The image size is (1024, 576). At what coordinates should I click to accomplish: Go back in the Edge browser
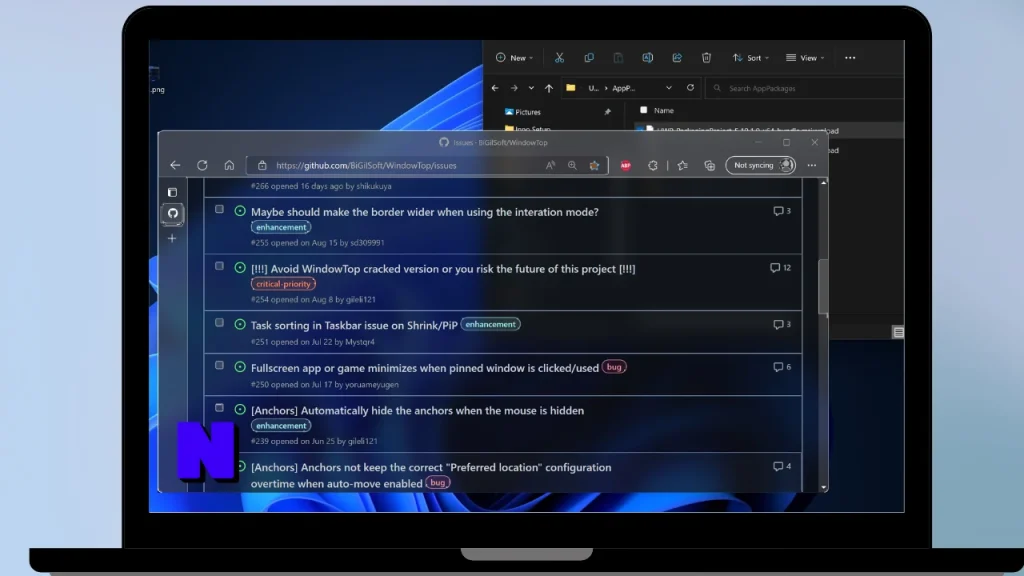click(175, 165)
